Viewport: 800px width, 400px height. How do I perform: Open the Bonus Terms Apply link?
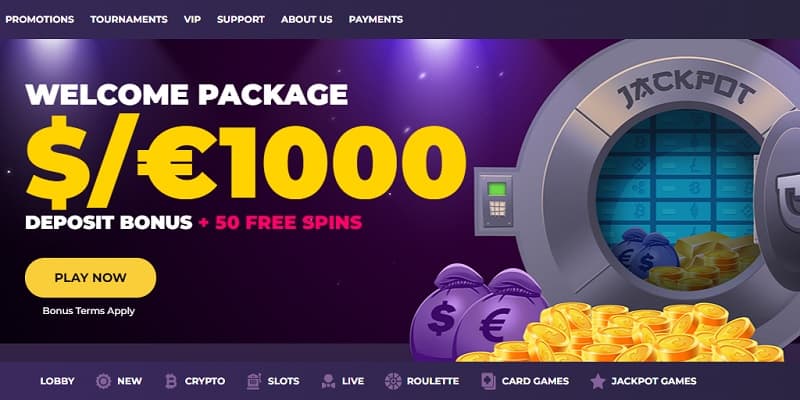(x=89, y=311)
